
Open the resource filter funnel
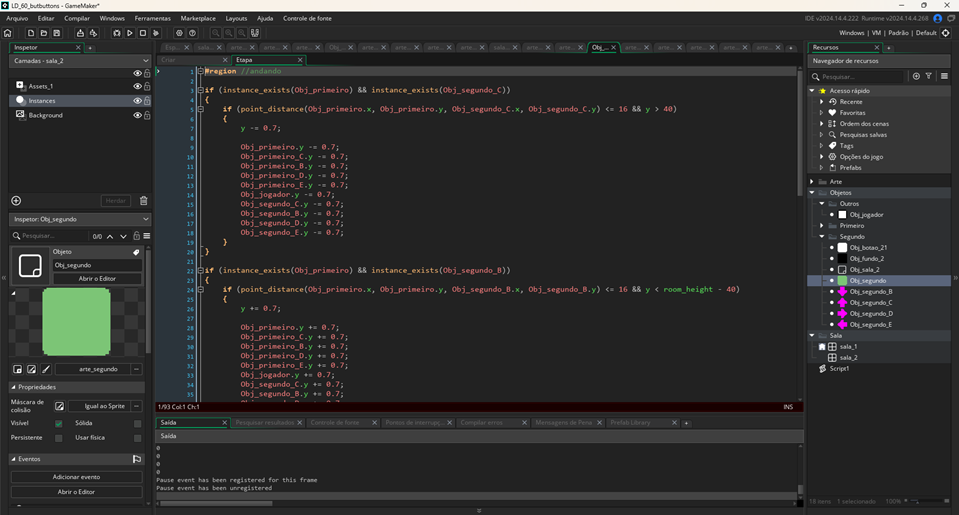(x=929, y=76)
